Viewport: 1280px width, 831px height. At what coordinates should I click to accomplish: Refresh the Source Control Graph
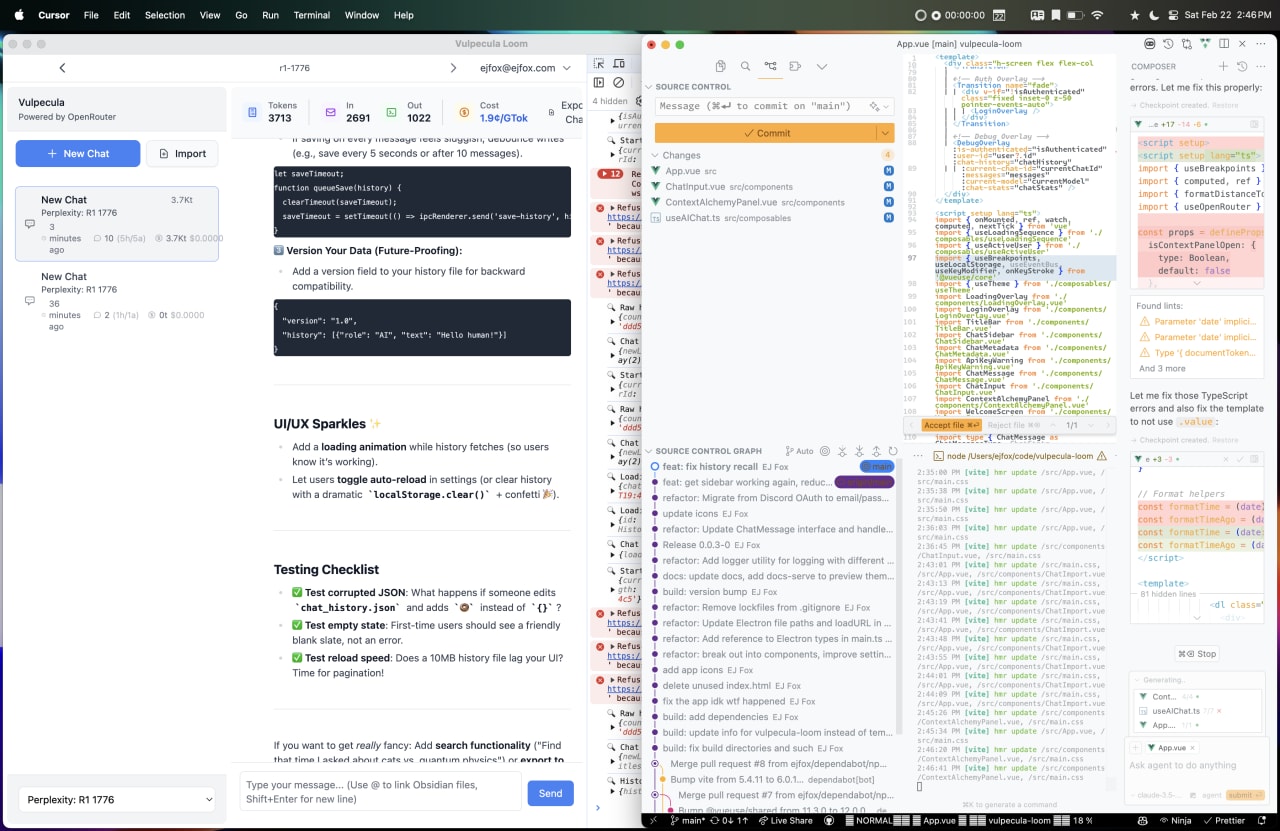893,451
